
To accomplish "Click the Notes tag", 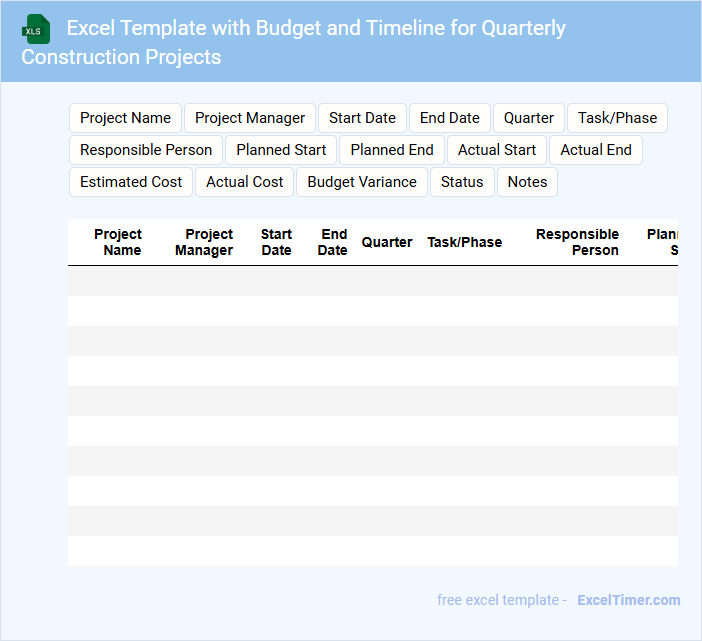I will point(527,182).
